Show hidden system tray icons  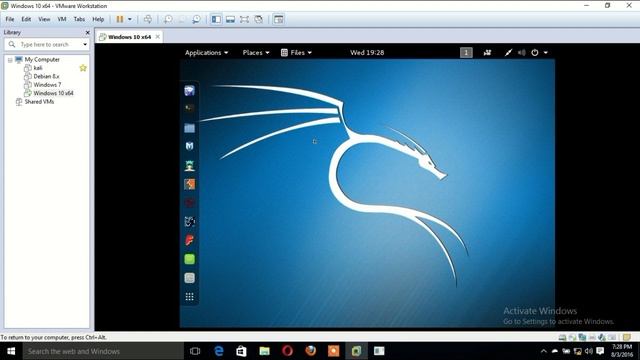[543, 351]
